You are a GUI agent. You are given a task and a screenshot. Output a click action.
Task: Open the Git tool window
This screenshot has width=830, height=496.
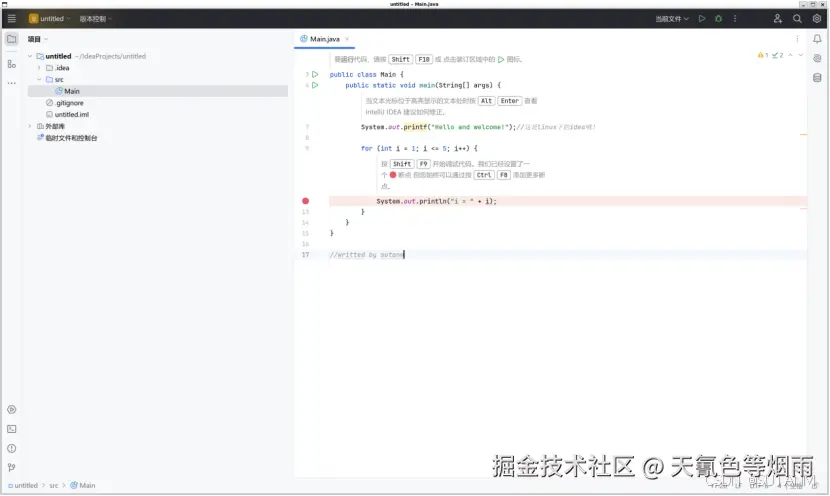pos(12,467)
